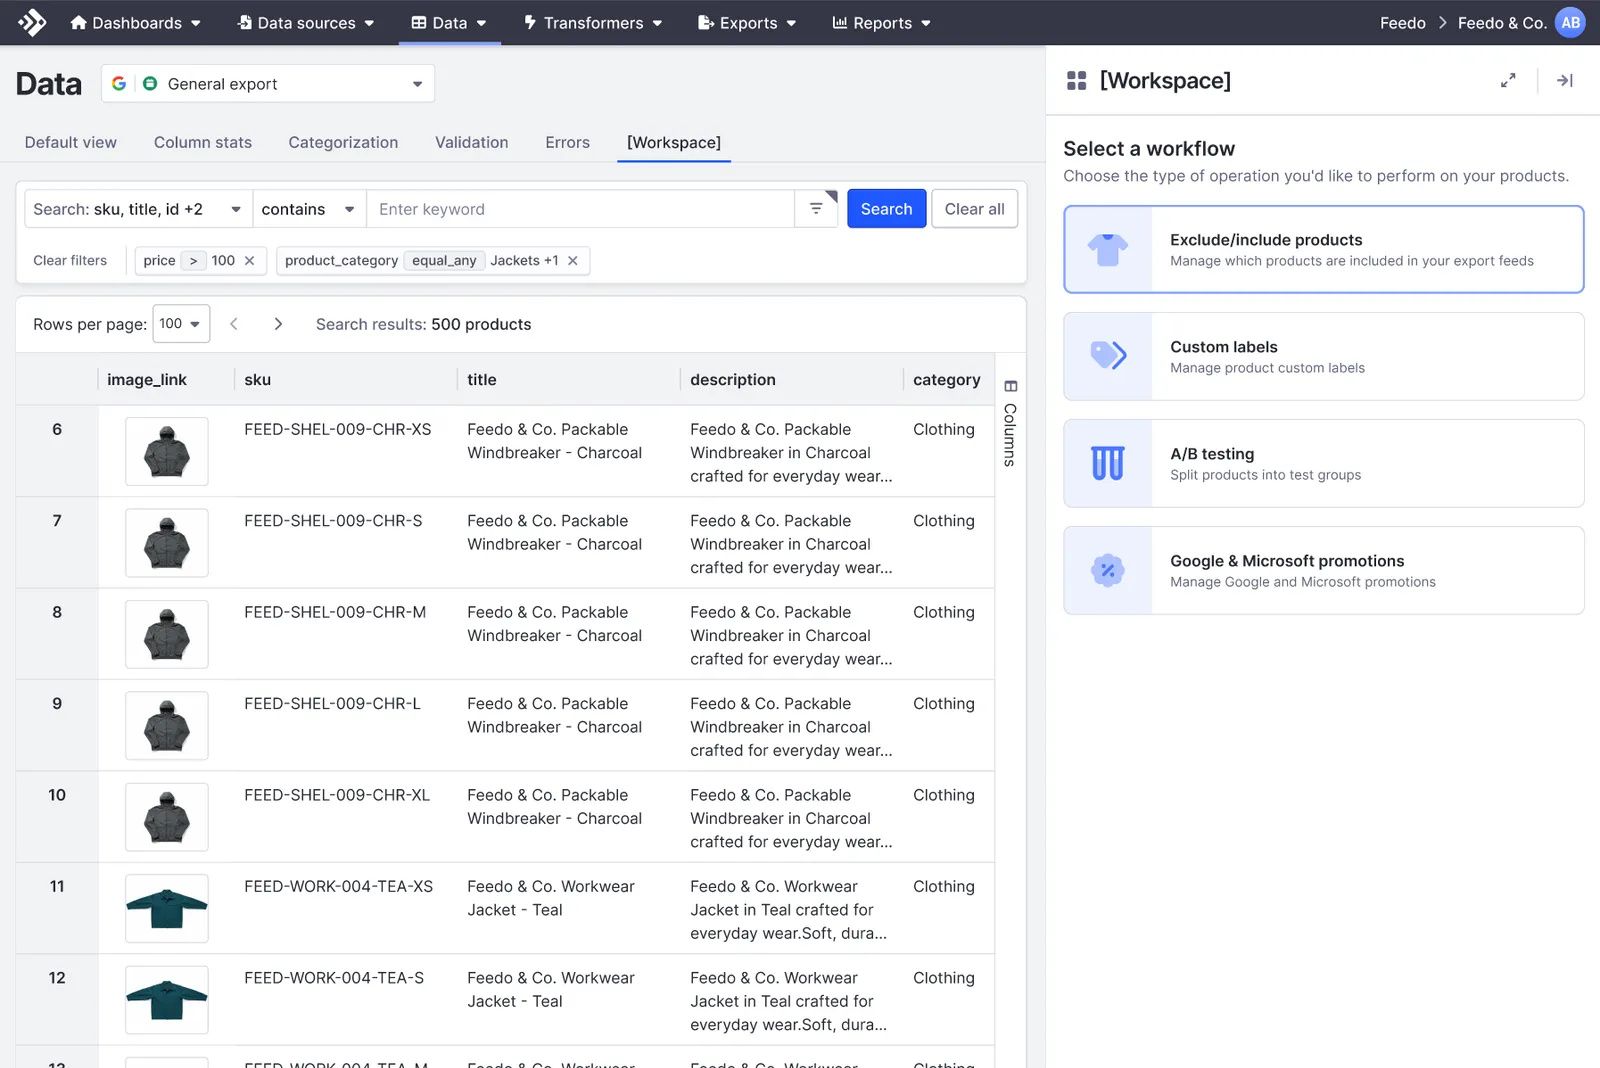Viewport: 1600px width, 1068px height.
Task: Click the app logo icon
Action: pos(32,22)
